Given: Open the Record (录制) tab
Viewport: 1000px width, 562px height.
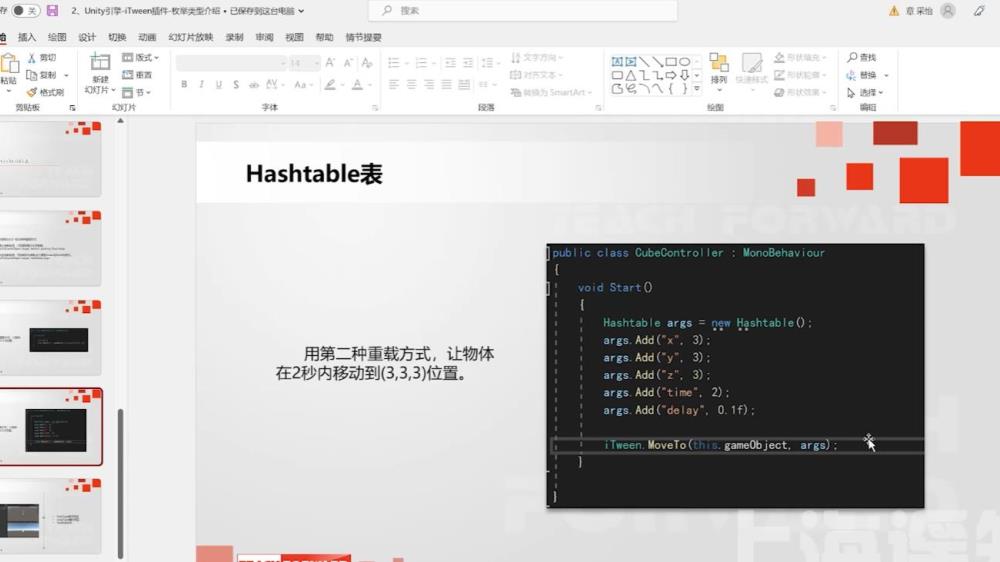Looking at the screenshot, I should [234, 37].
